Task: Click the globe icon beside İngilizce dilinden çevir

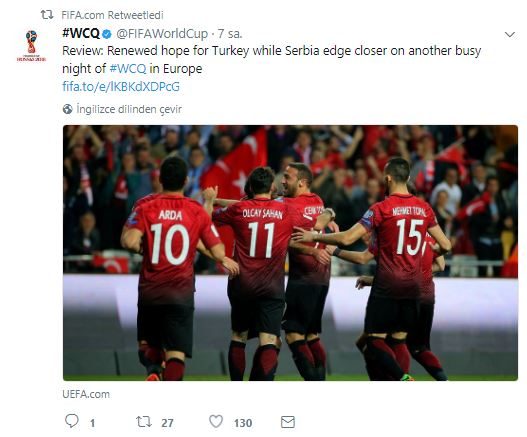Action: click(x=68, y=109)
